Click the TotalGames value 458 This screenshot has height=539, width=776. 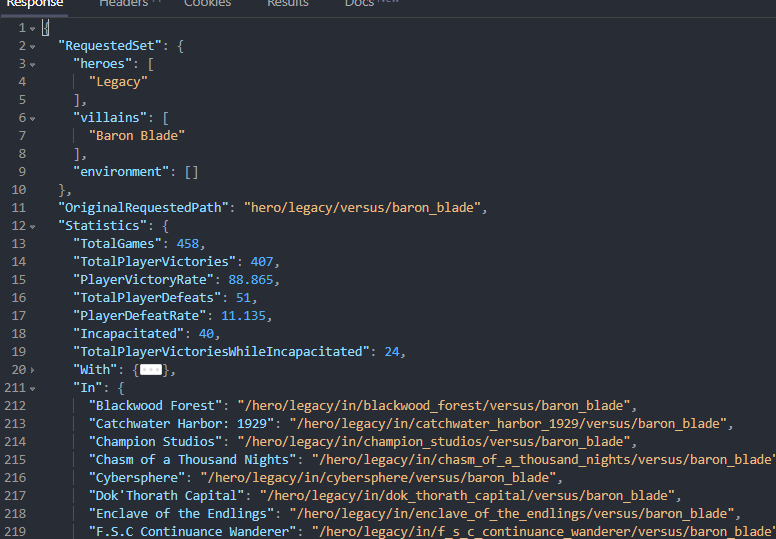tap(188, 244)
